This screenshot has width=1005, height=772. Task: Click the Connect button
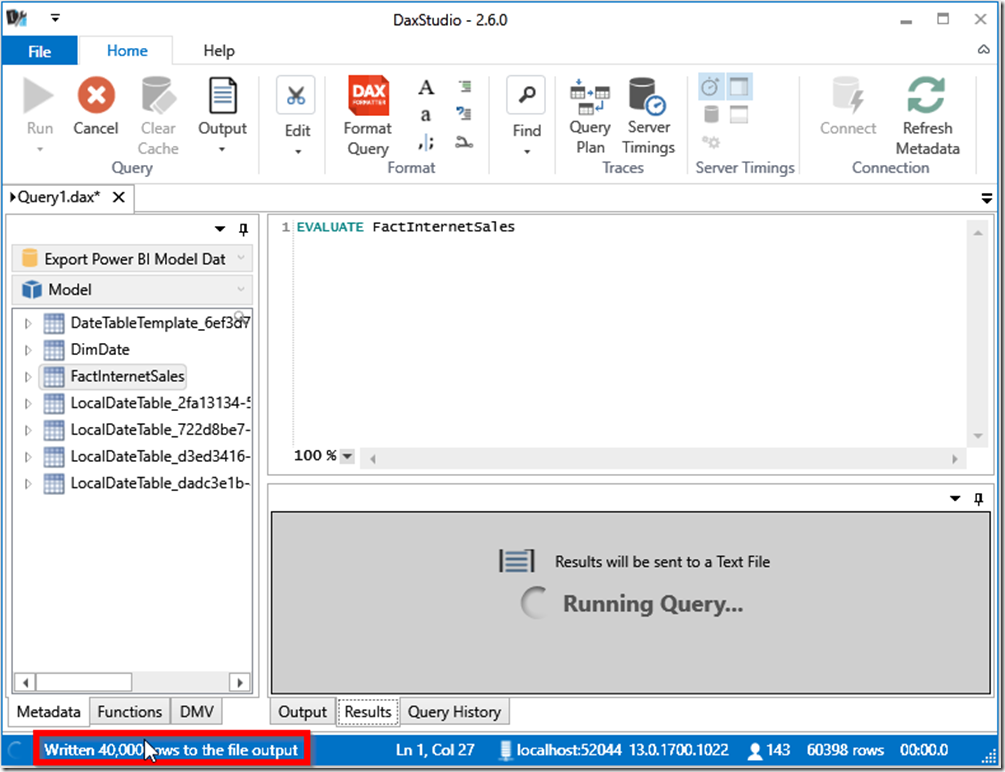click(847, 106)
